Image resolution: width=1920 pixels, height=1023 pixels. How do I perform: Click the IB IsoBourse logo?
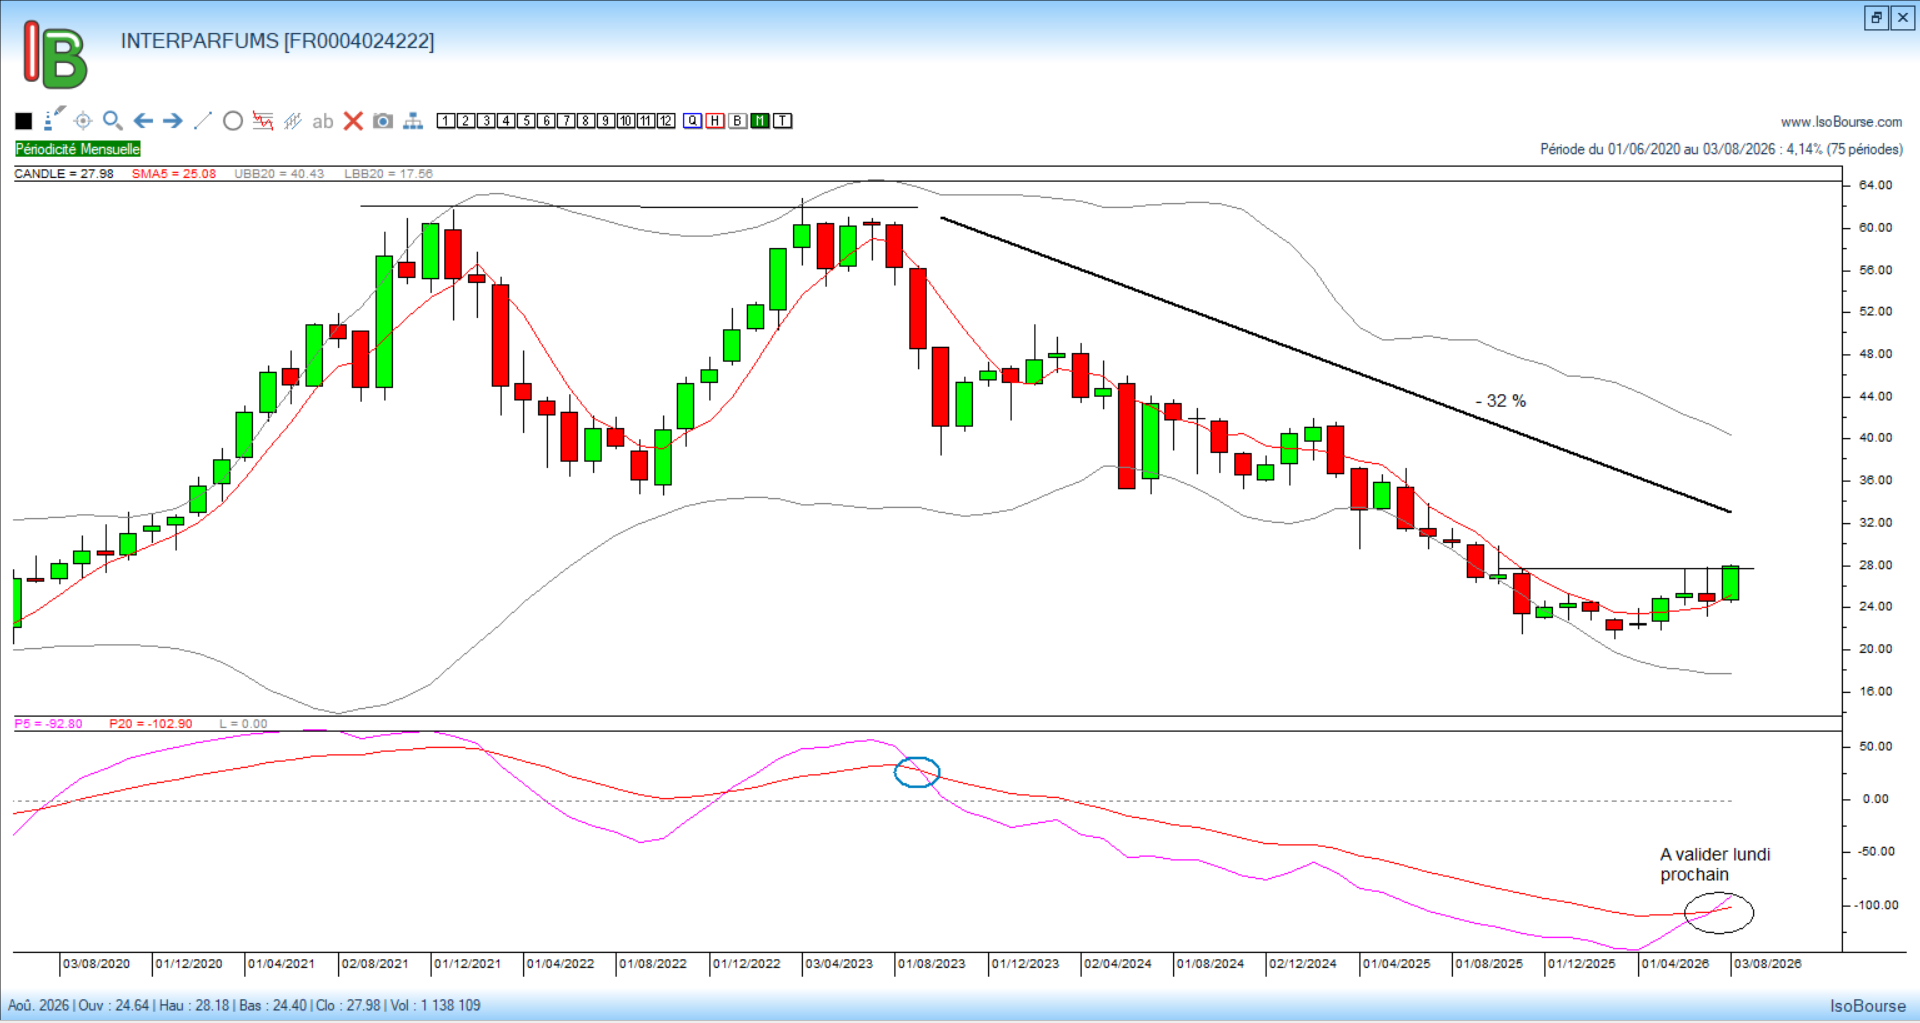[55, 54]
